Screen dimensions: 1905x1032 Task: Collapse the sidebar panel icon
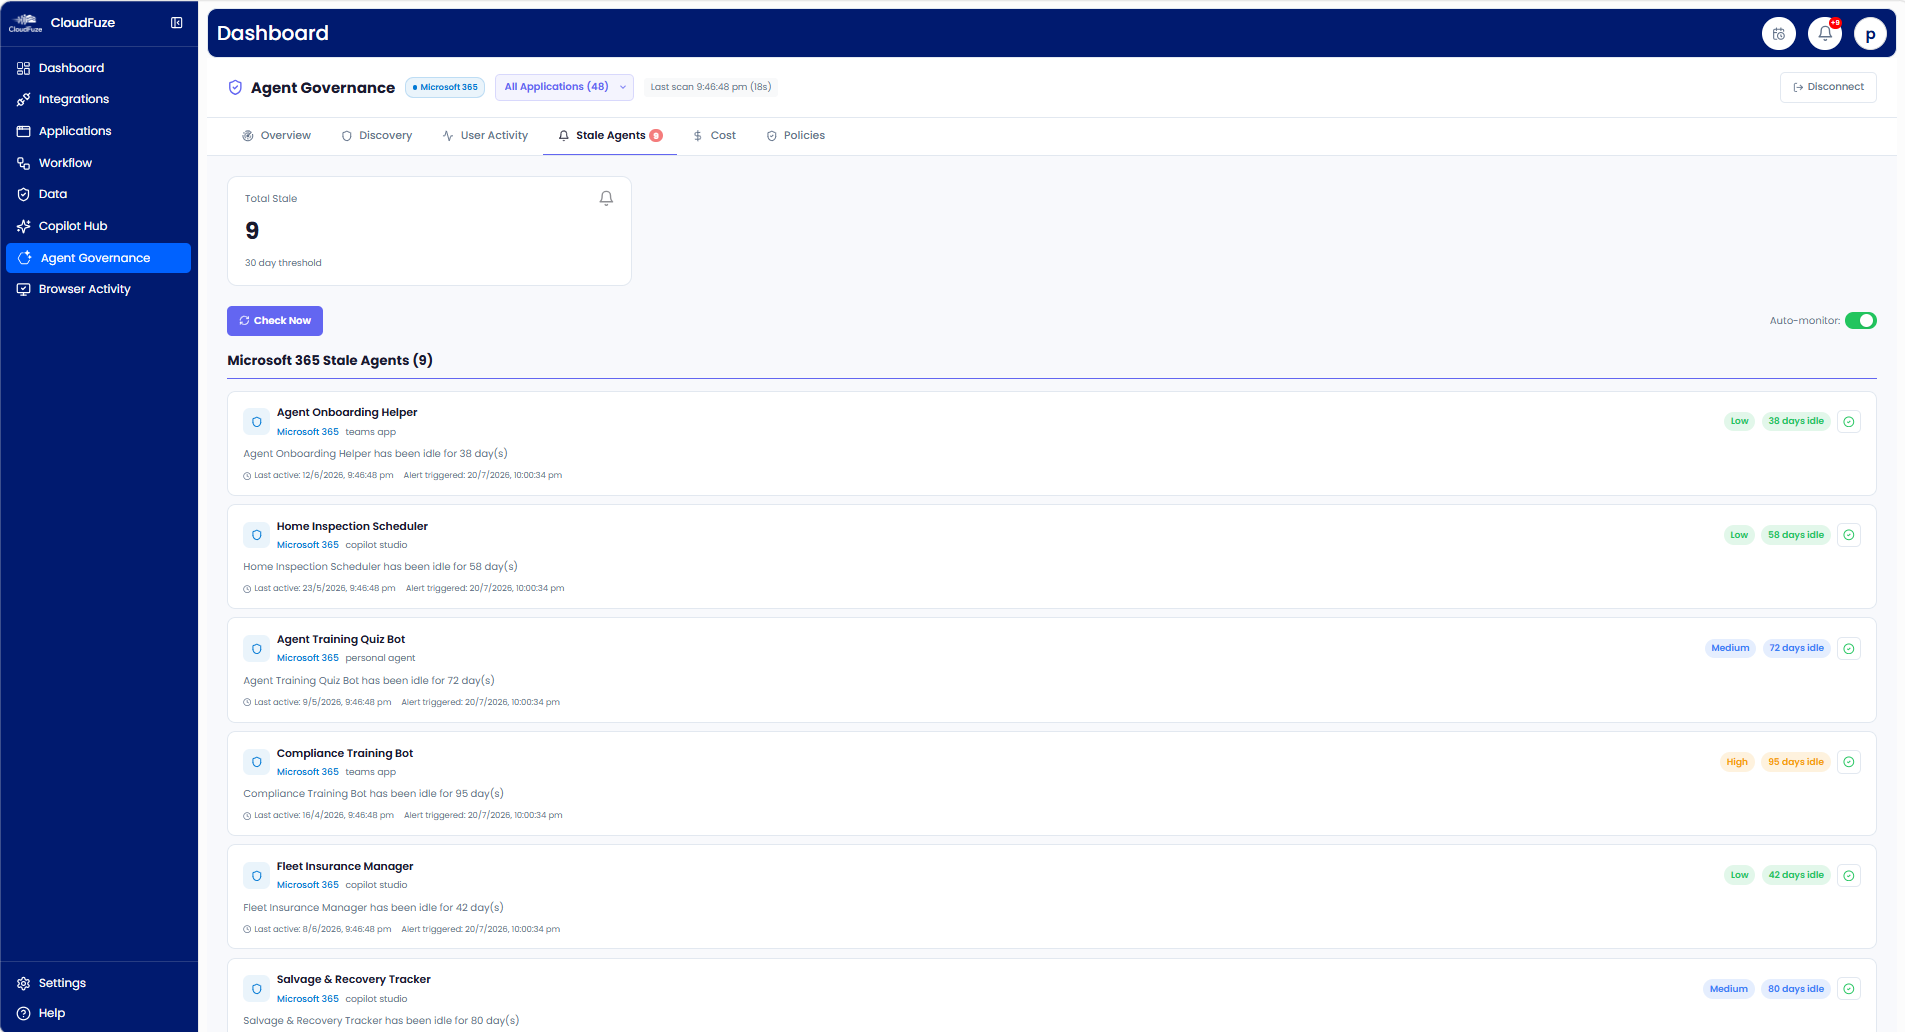point(176,22)
